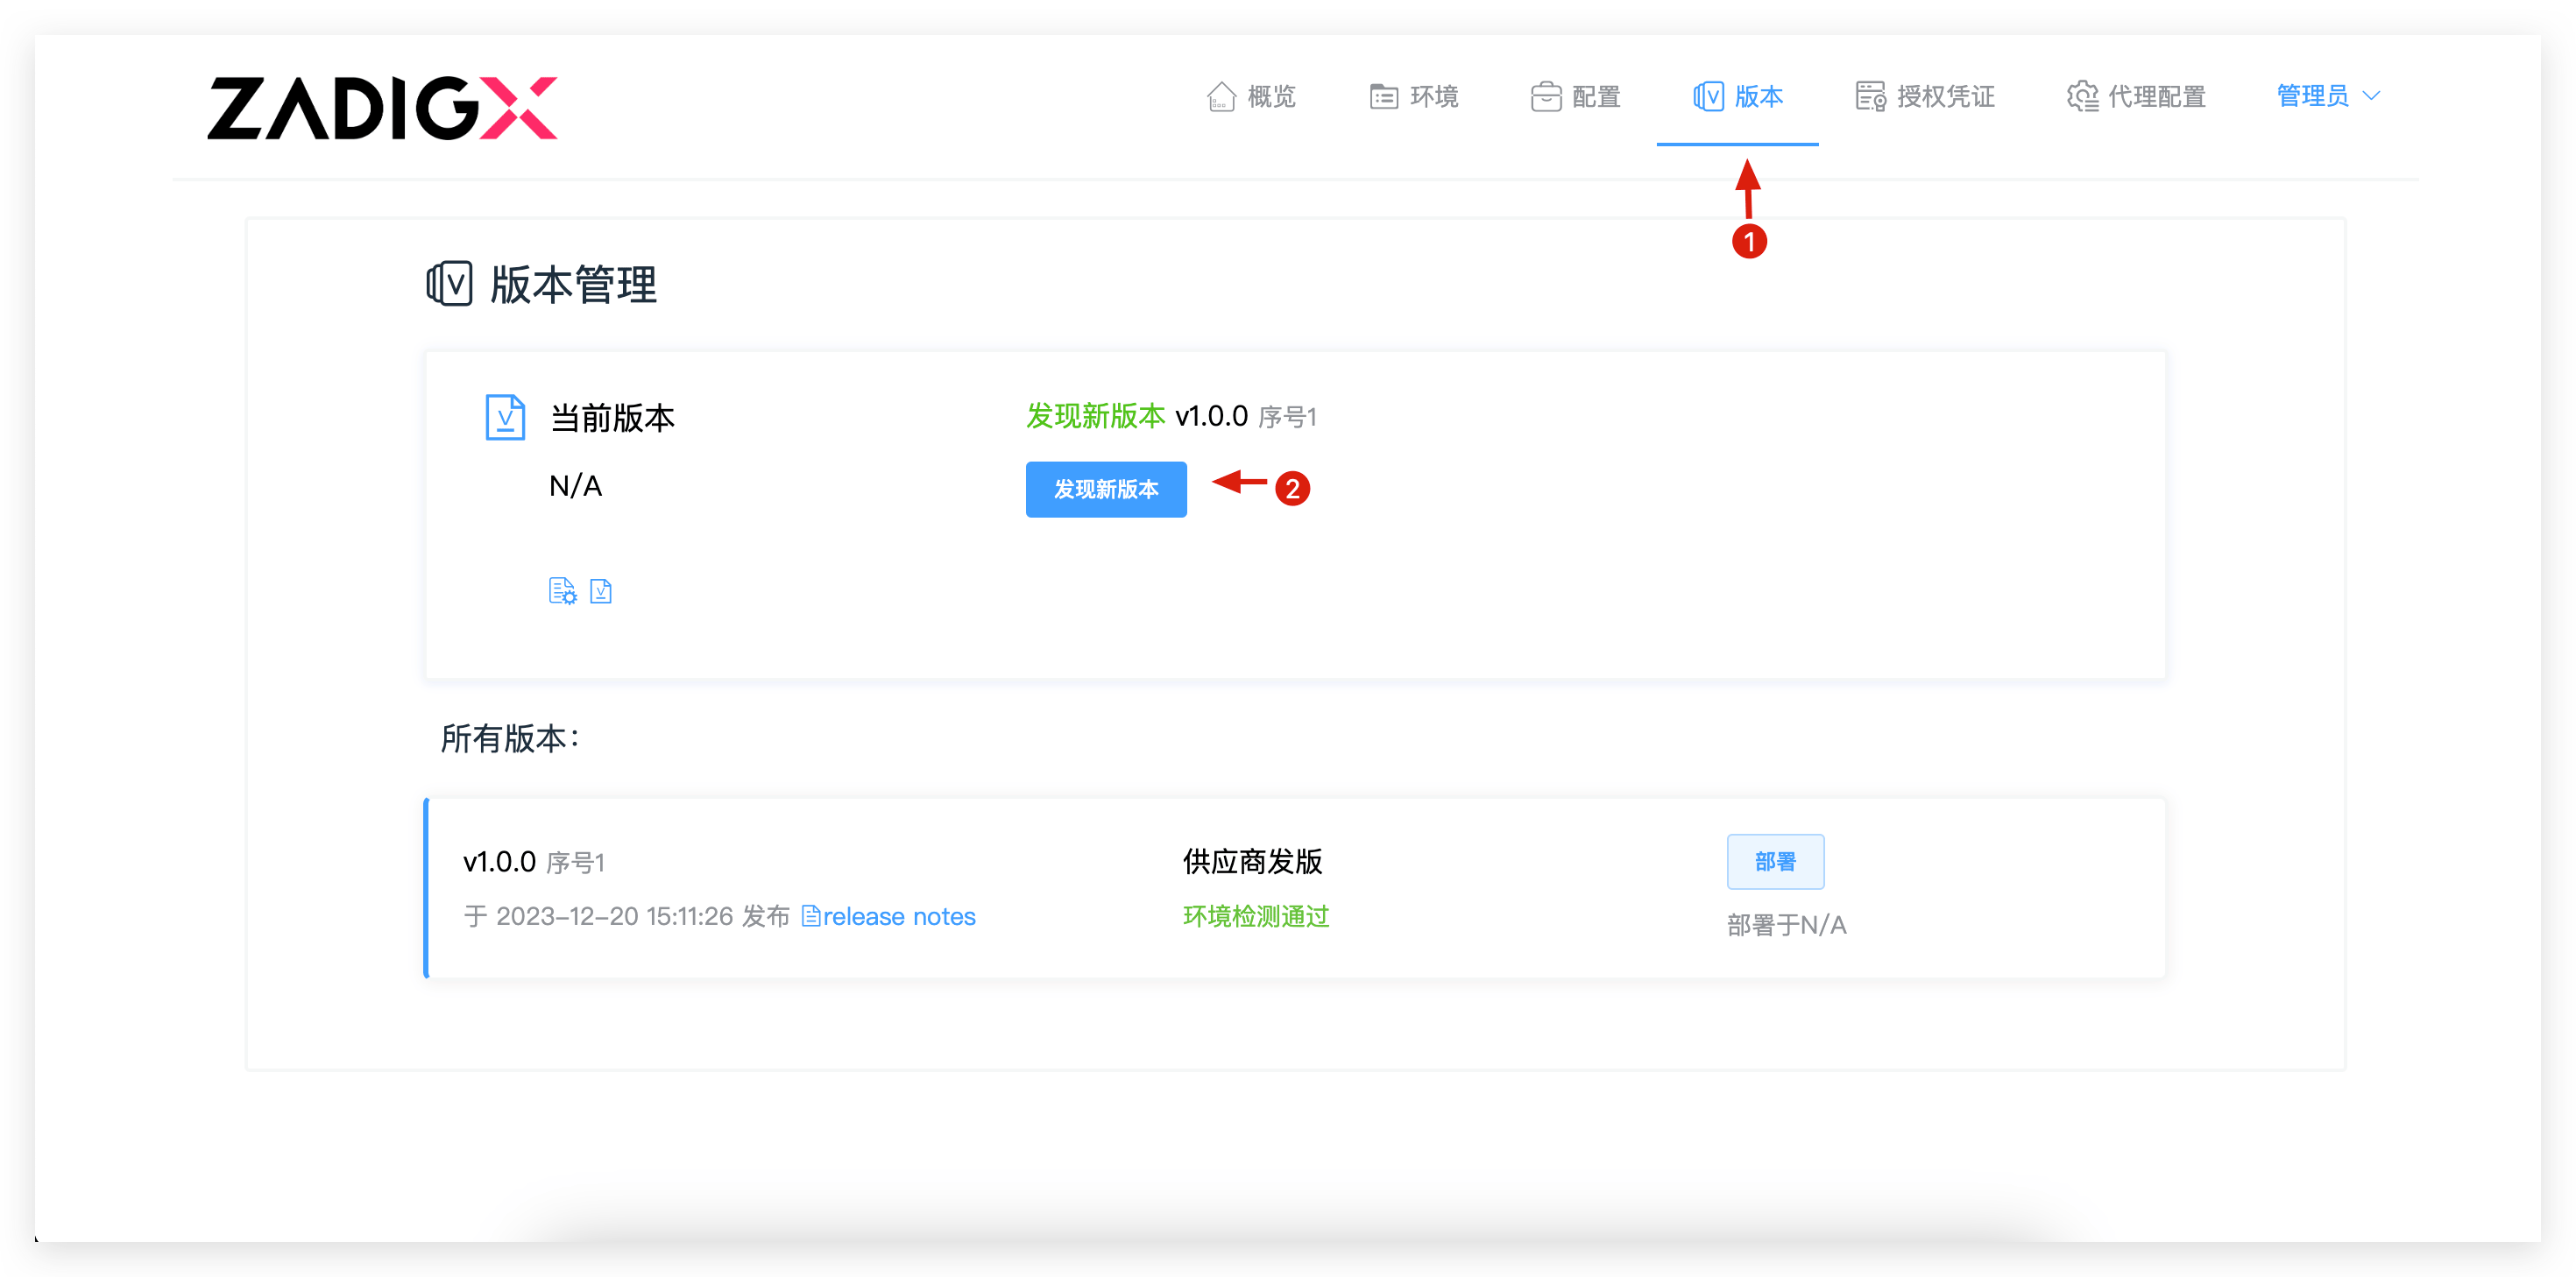2576x1277 pixels.
Task: Click the ZadigX logo
Action: point(382,108)
